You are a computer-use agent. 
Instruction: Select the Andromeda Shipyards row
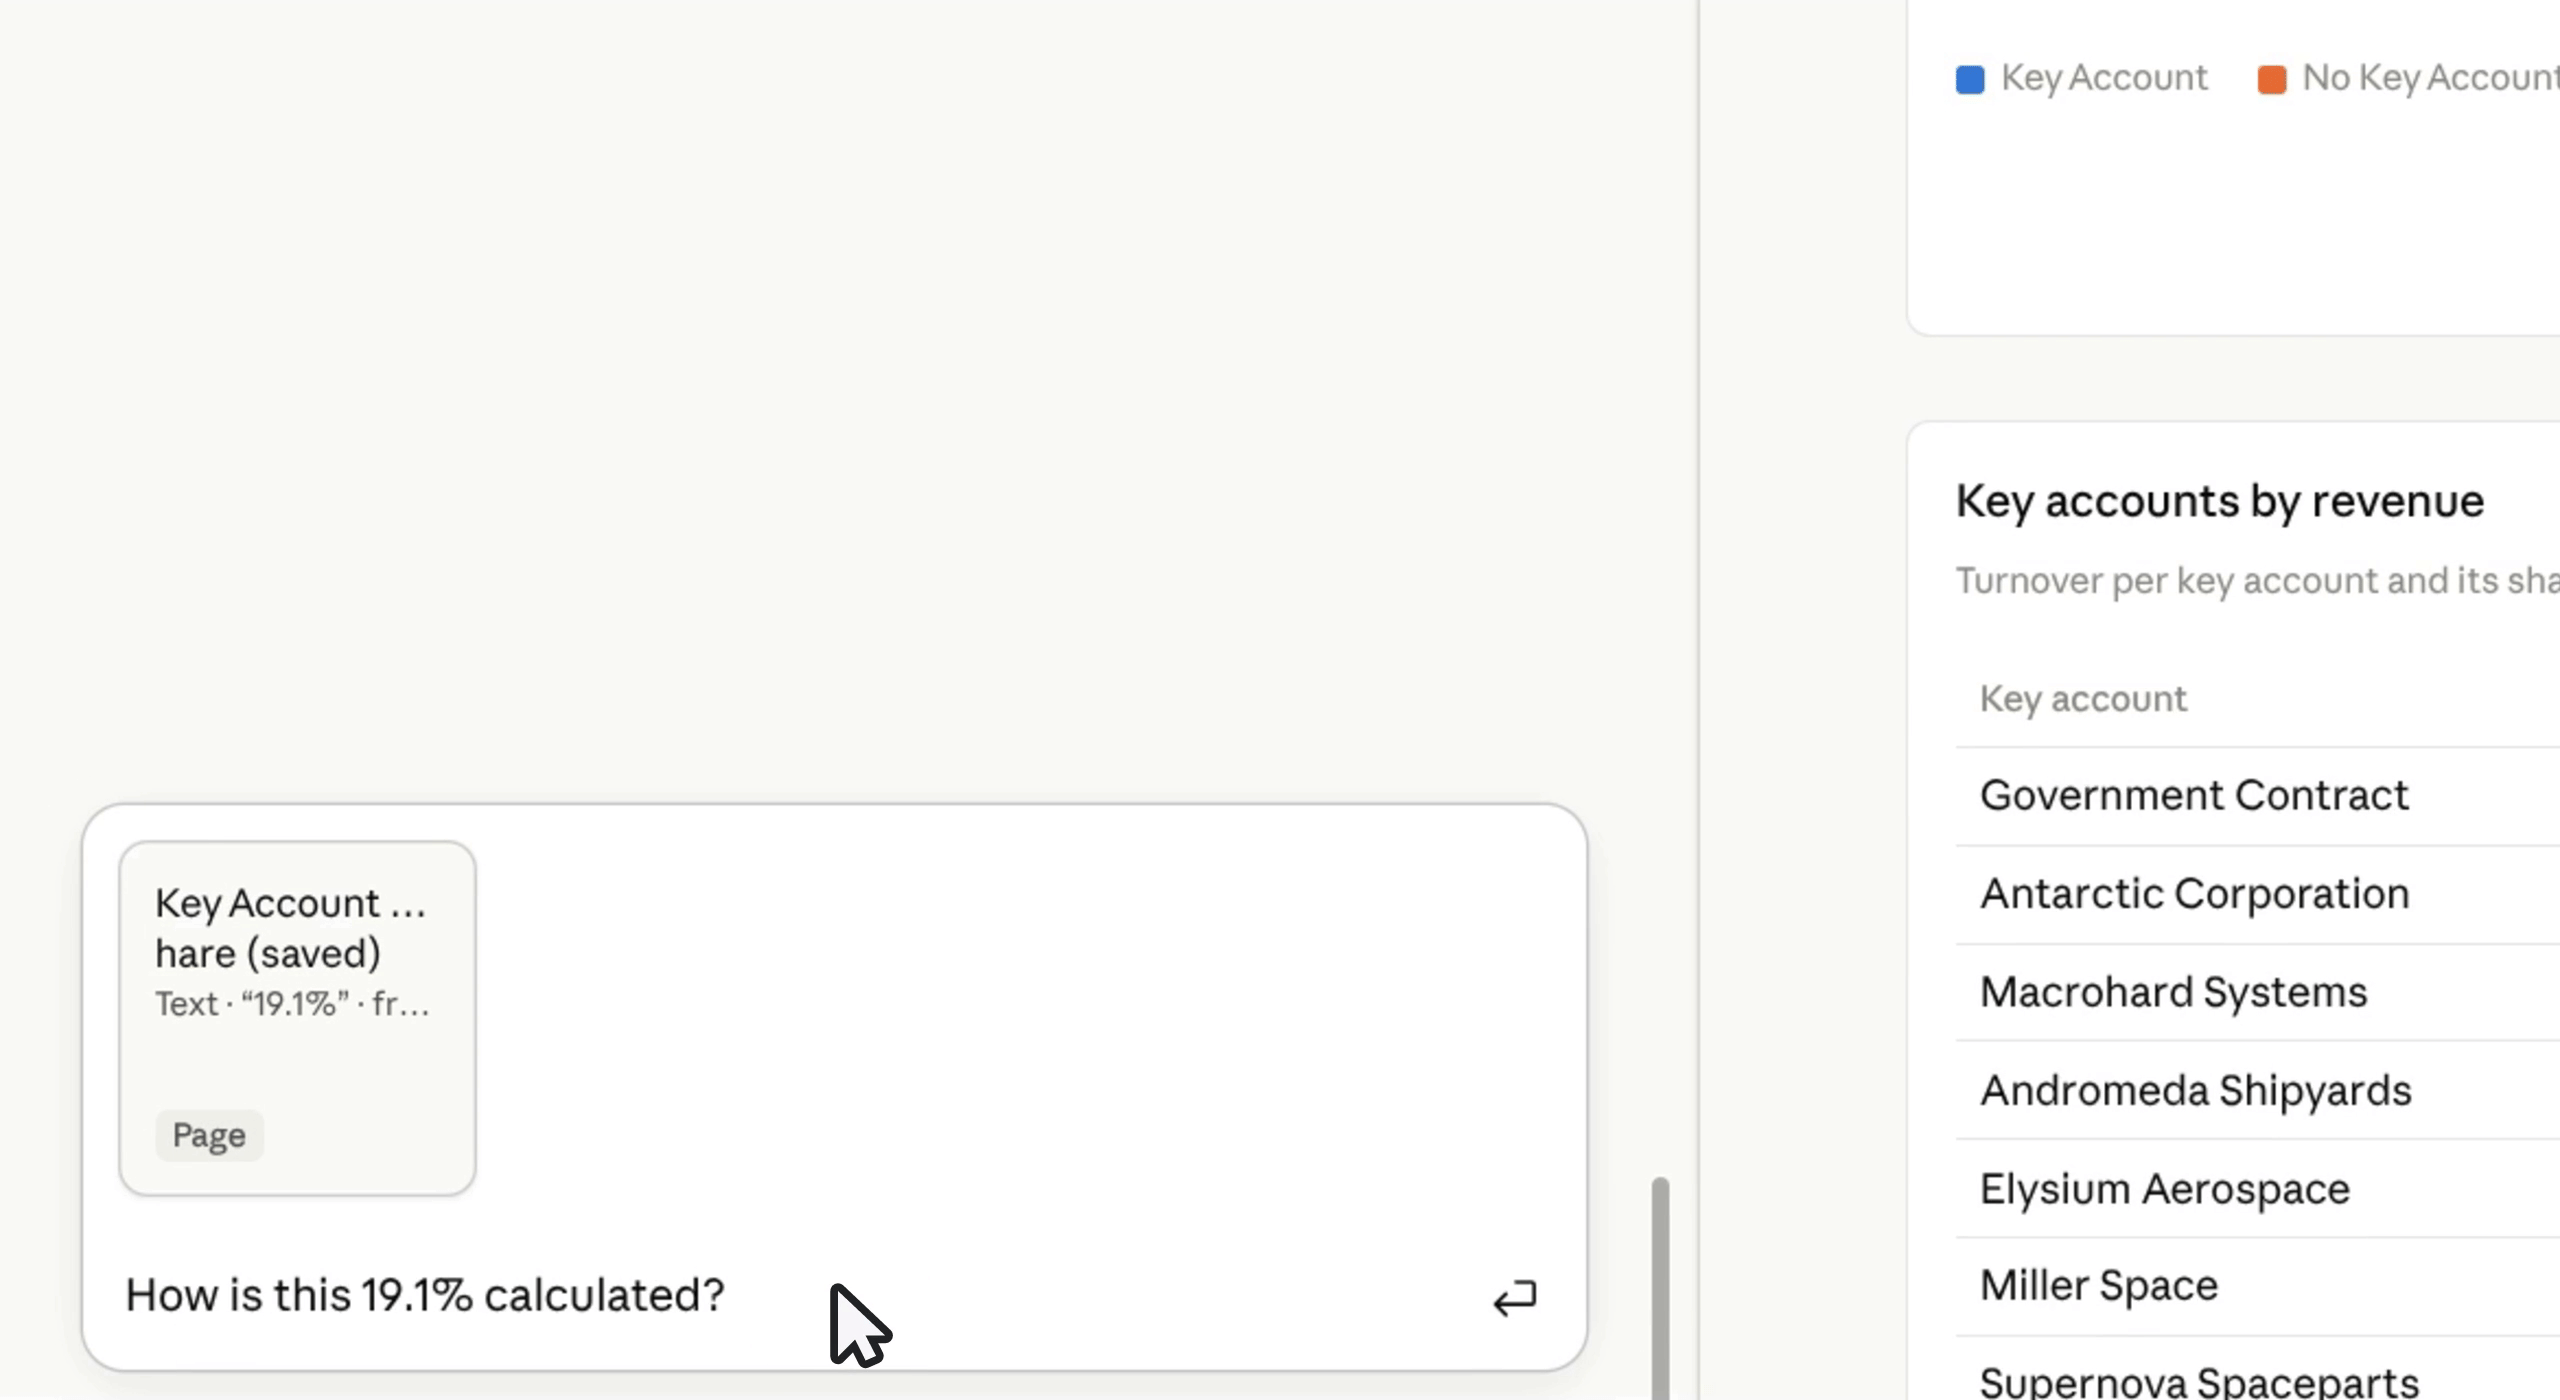(x=2258, y=1090)
